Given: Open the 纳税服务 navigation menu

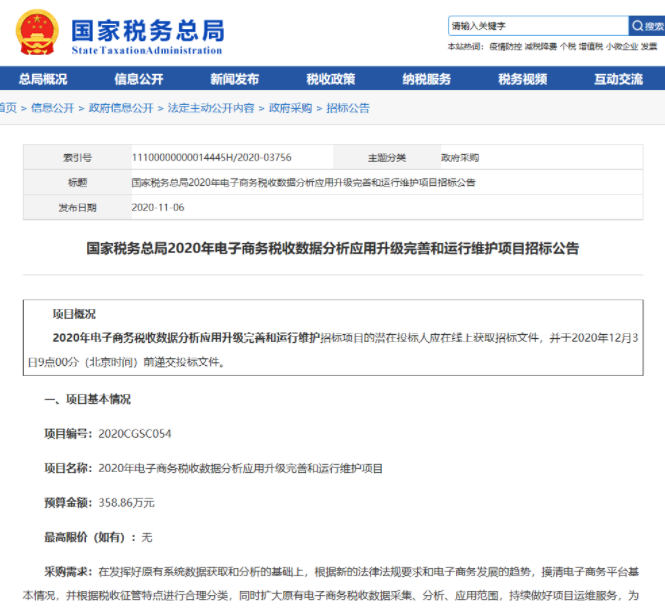Looking at the screenshot, I should [427, 79].
